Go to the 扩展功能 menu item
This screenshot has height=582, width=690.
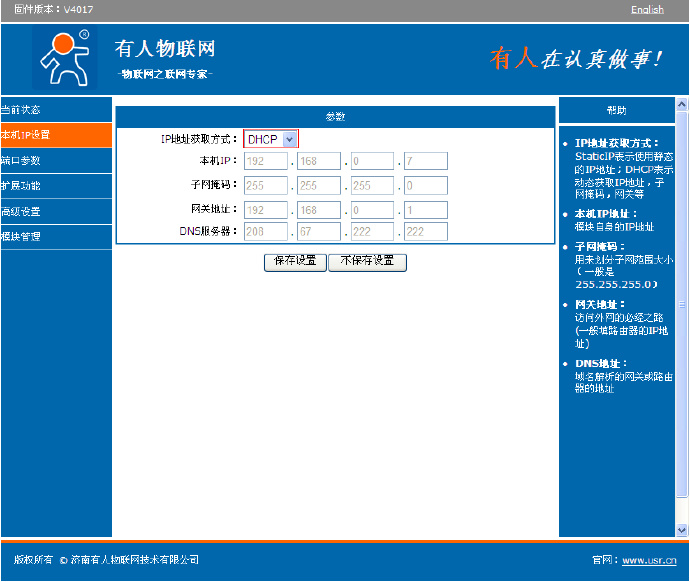point(56,186)
